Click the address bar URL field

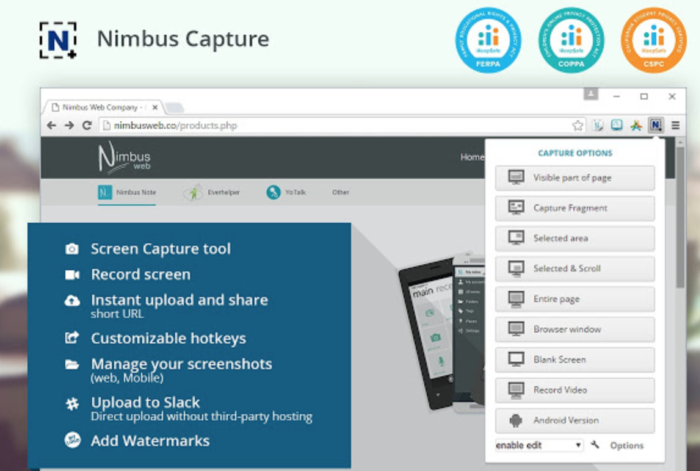(342, 125)
